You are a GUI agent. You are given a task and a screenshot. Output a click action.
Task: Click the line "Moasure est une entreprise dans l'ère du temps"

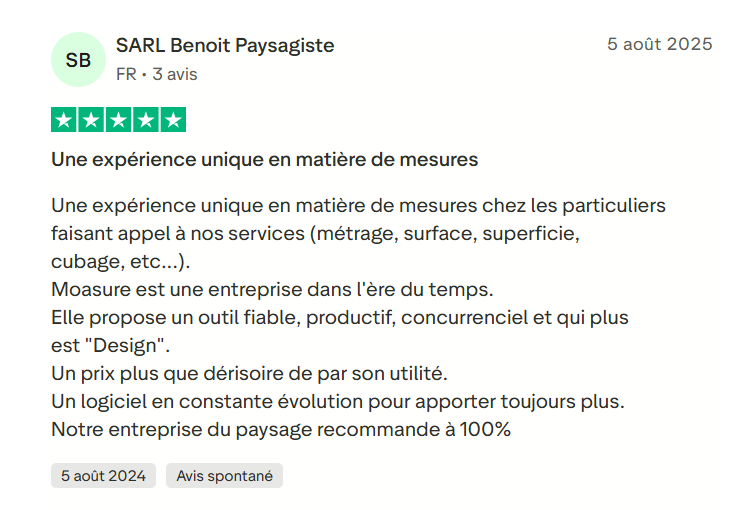coord(272,290)
